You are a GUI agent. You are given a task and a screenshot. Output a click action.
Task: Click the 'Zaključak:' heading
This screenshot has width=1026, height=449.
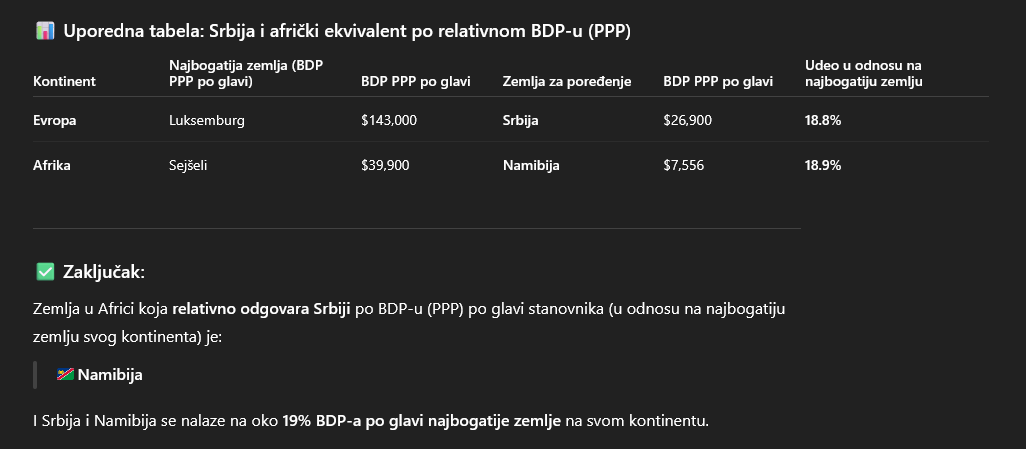pos(103,272)
